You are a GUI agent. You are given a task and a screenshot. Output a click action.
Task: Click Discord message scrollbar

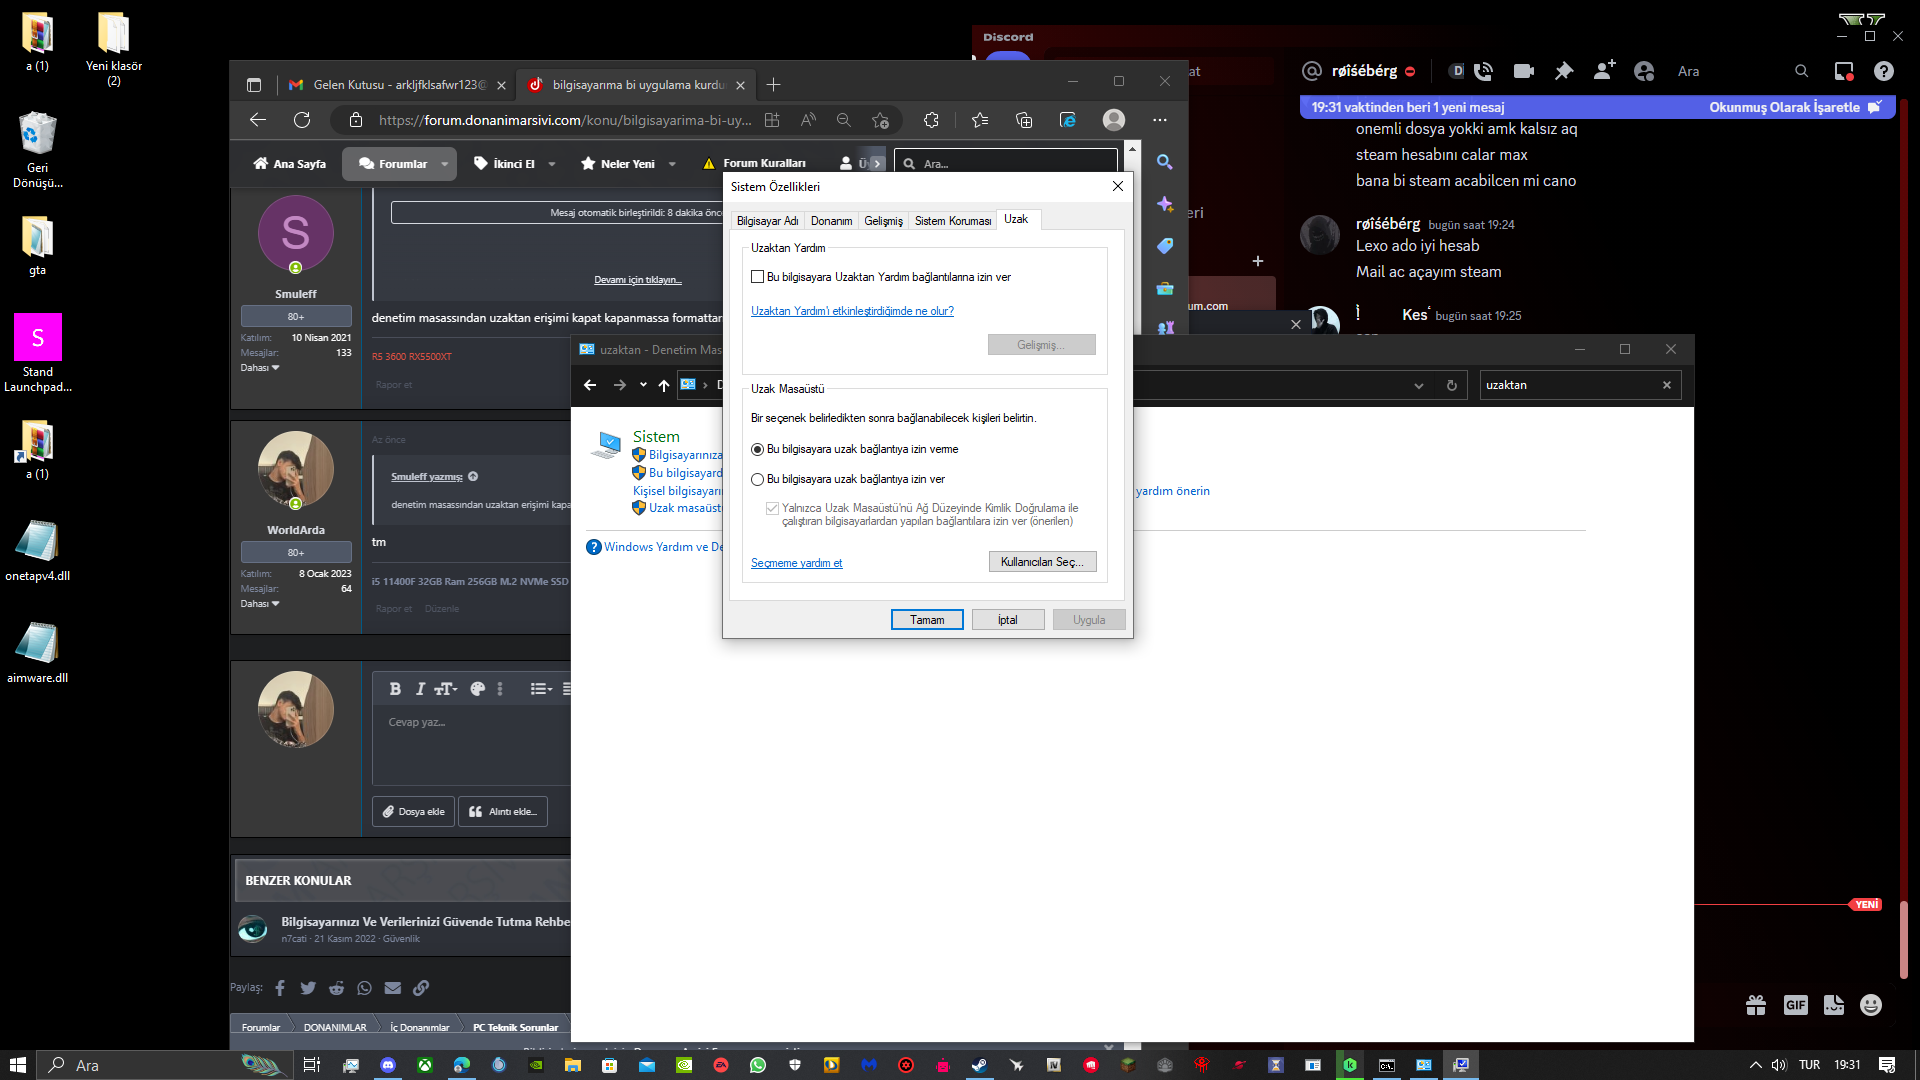point(1904,940)
